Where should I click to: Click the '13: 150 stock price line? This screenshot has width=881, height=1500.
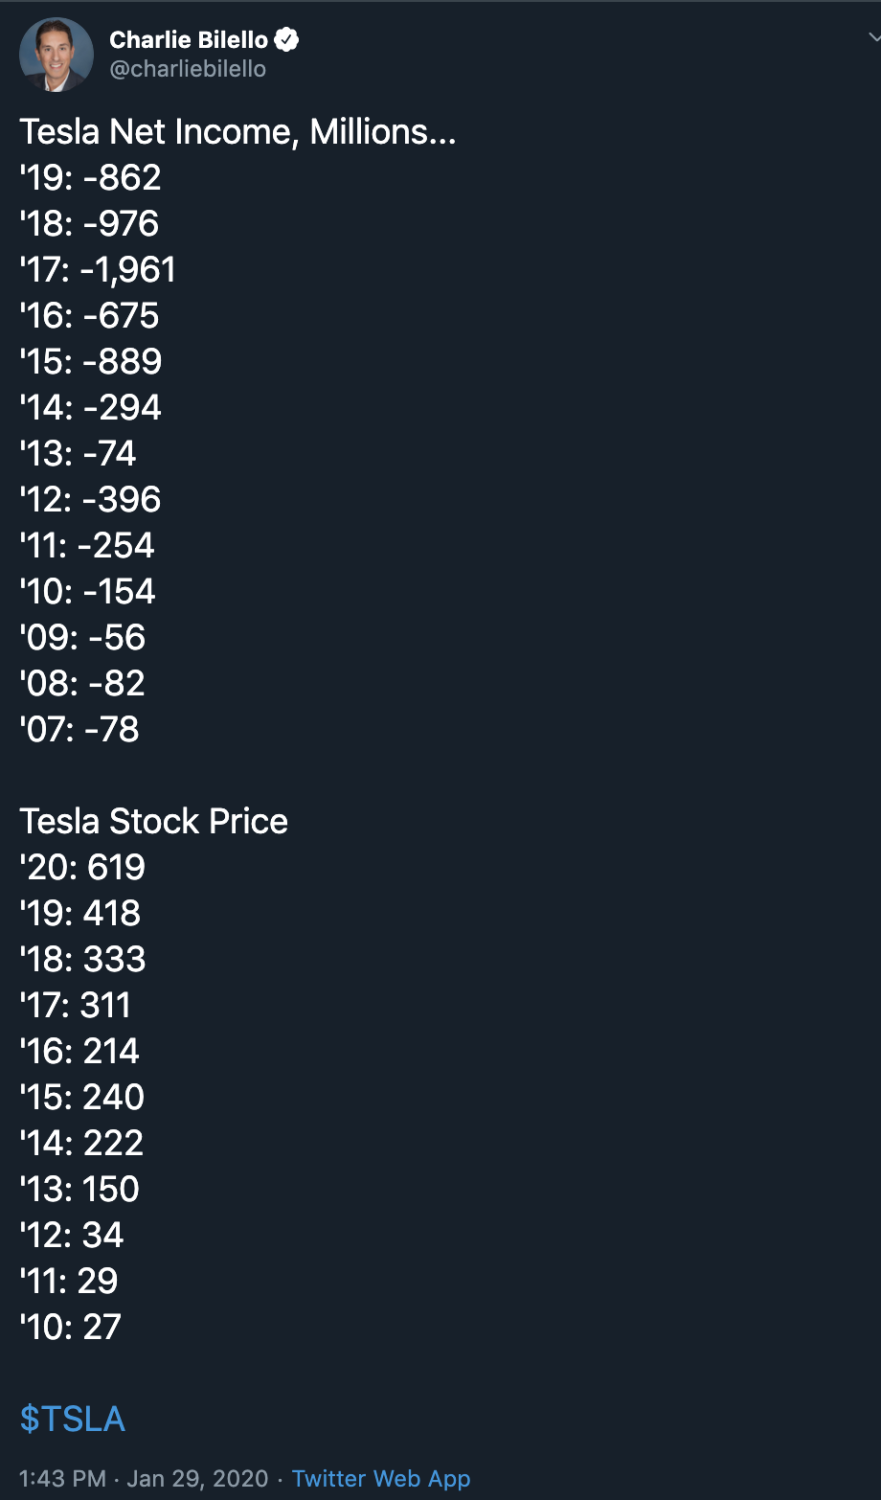pyautogui.click(x=80, y=1189)
